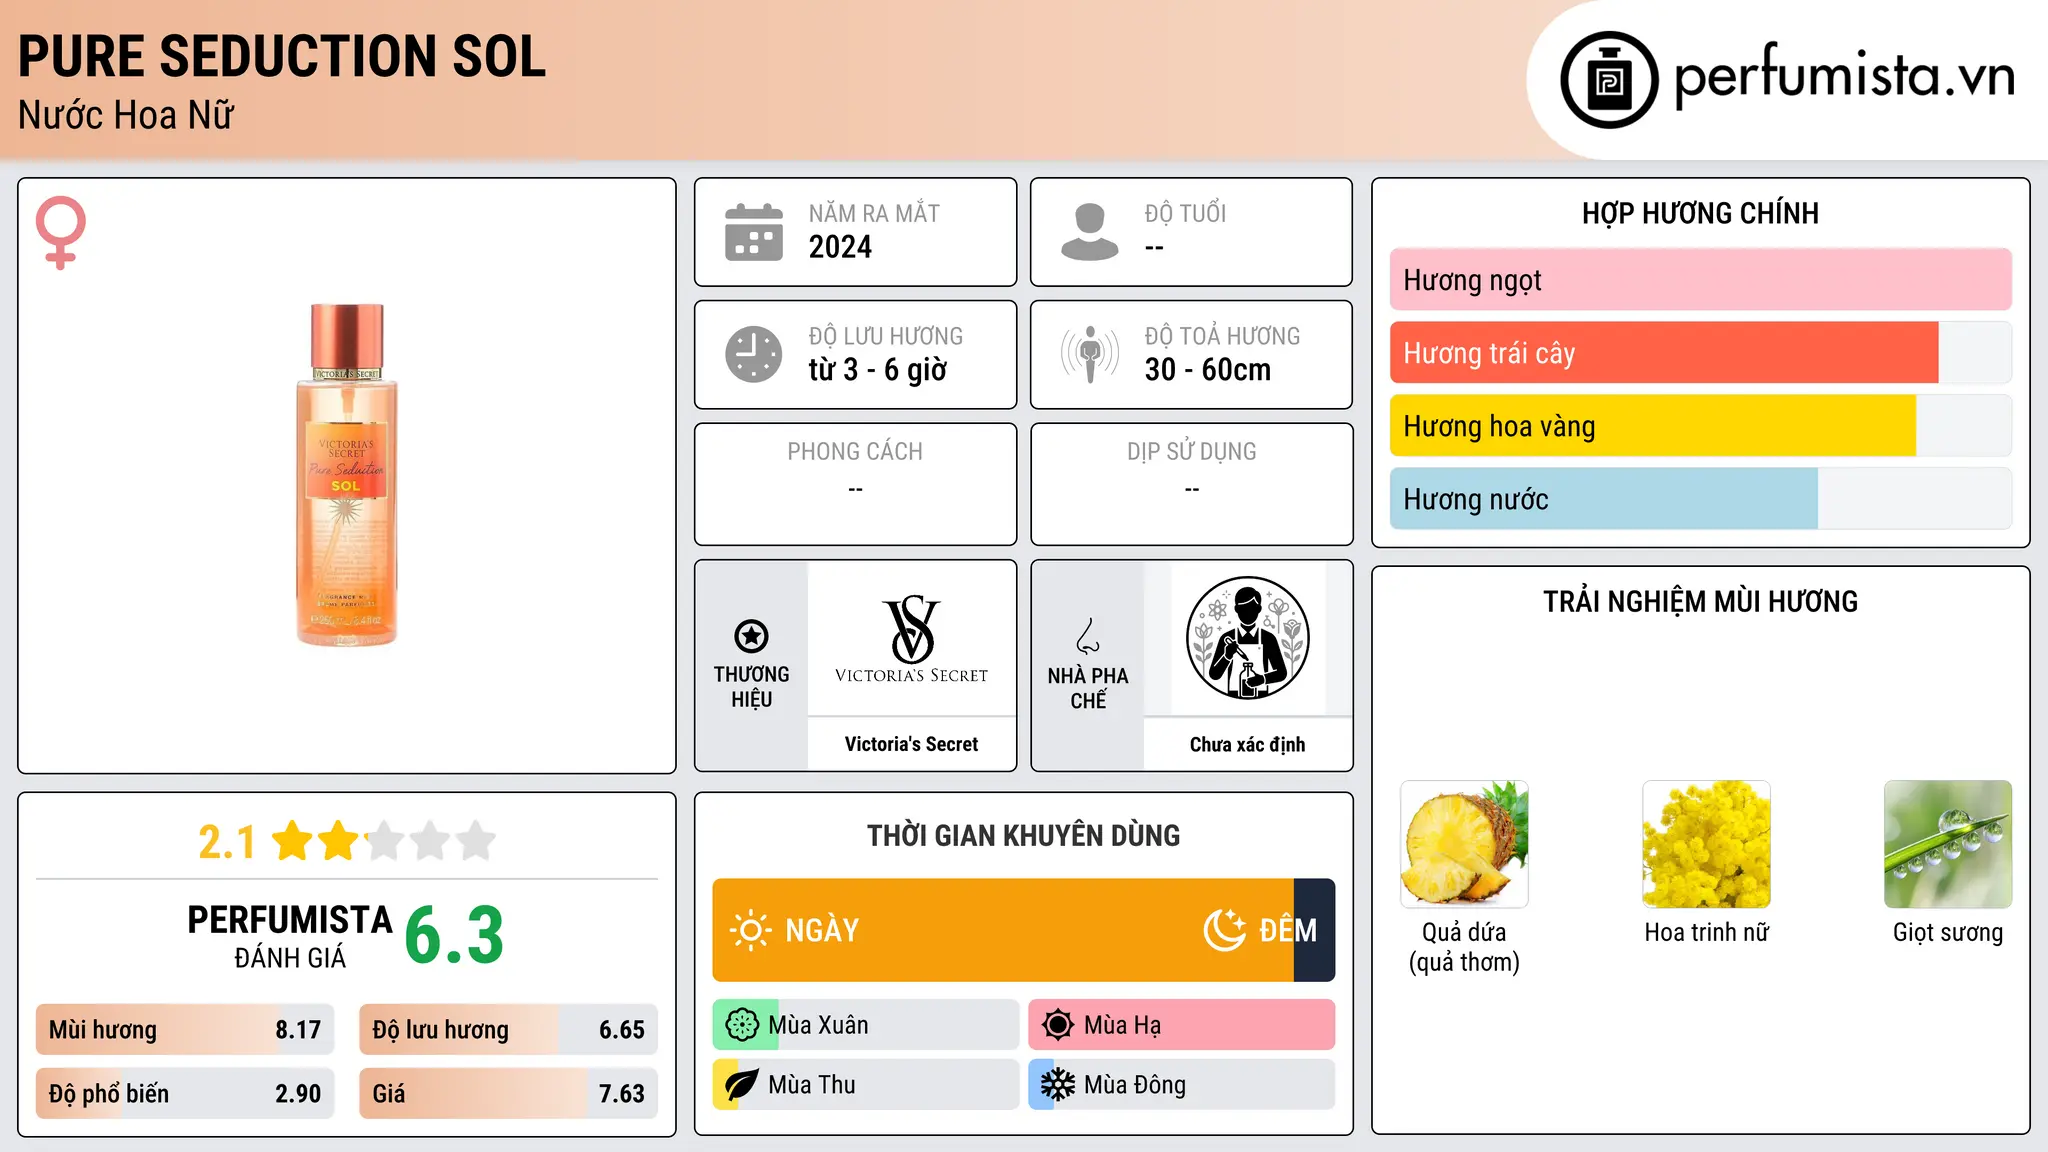Viewport: 2048px width, 1152px height.
Task: Click the Giọt sương caption
Action: pos(1948,932)
